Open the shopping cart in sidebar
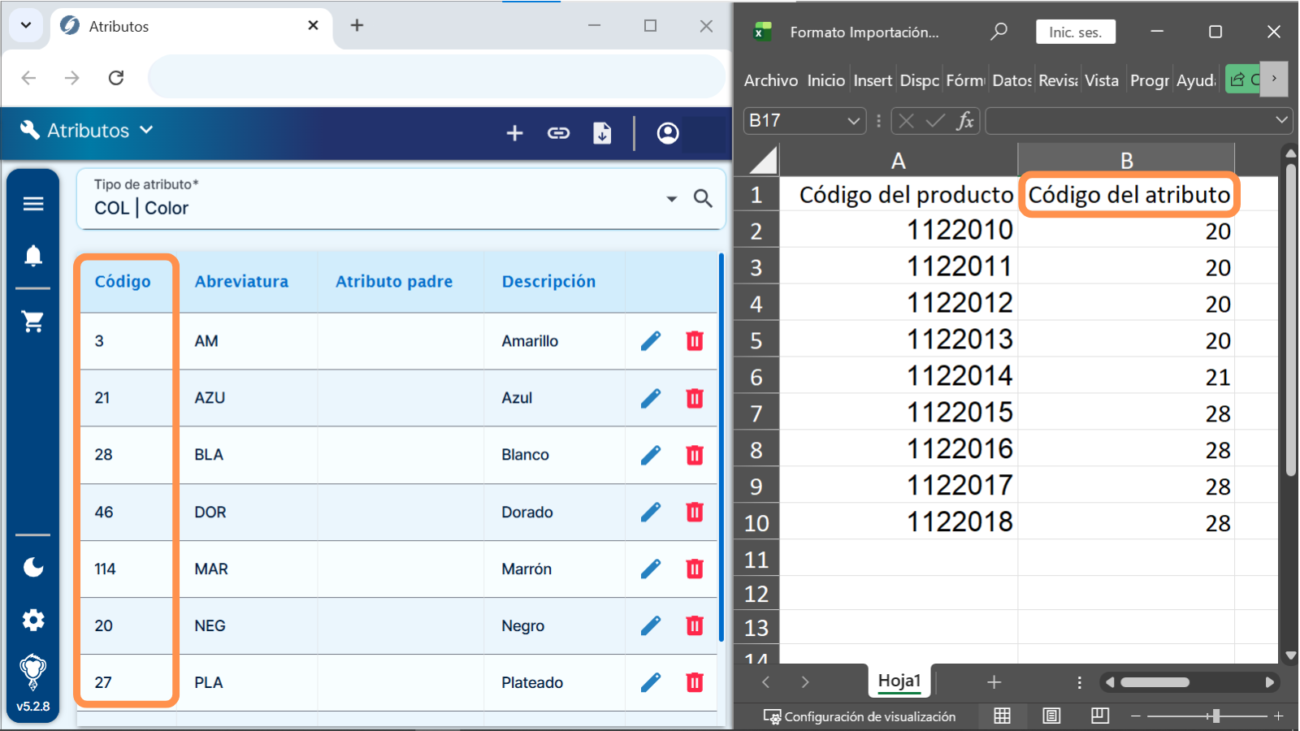Screen dimensions: 1300x731 point(33,322)
